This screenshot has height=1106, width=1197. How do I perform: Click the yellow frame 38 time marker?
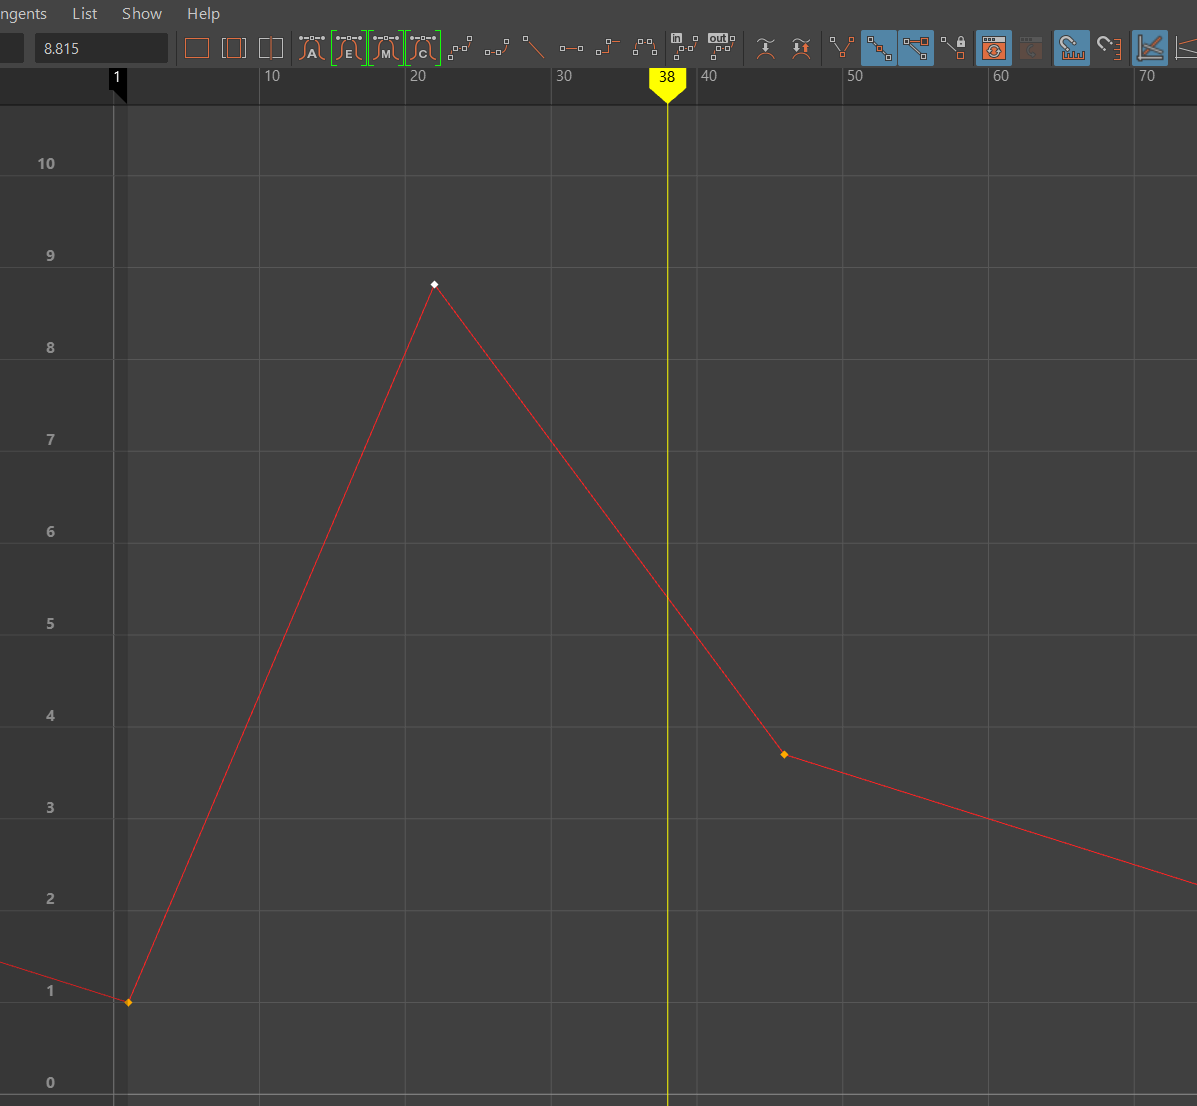(667, 80)
